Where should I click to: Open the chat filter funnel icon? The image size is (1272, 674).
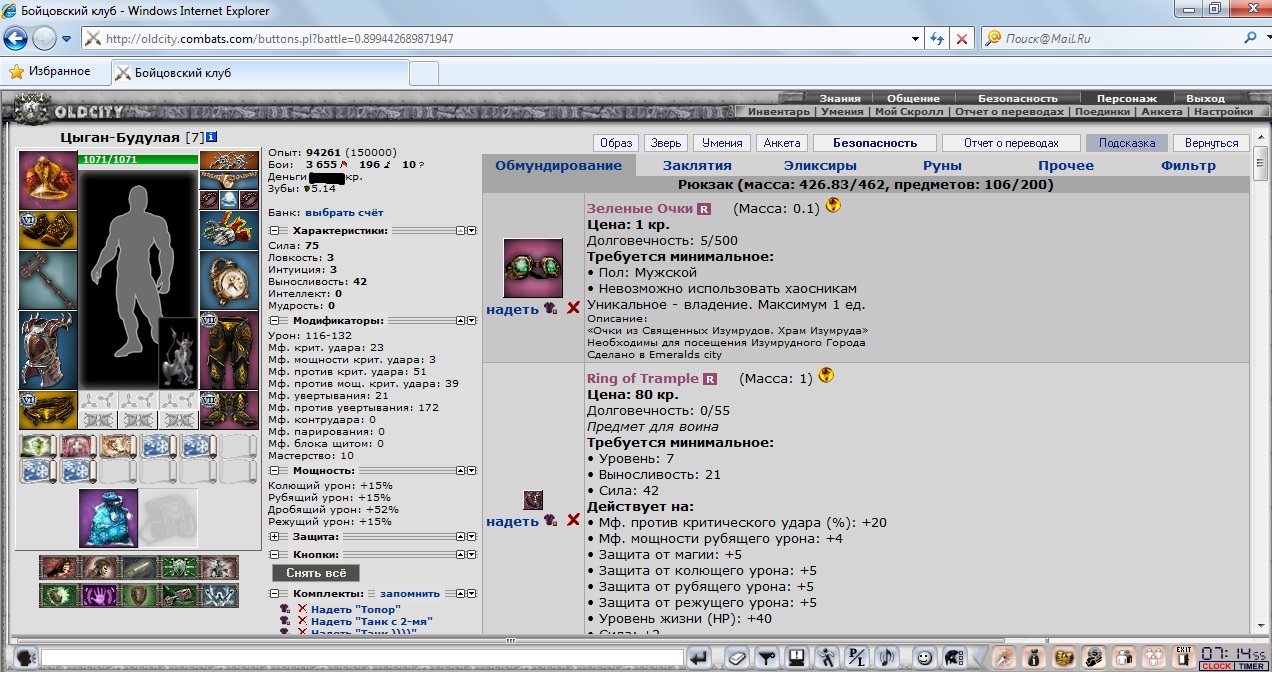point(767,658)
